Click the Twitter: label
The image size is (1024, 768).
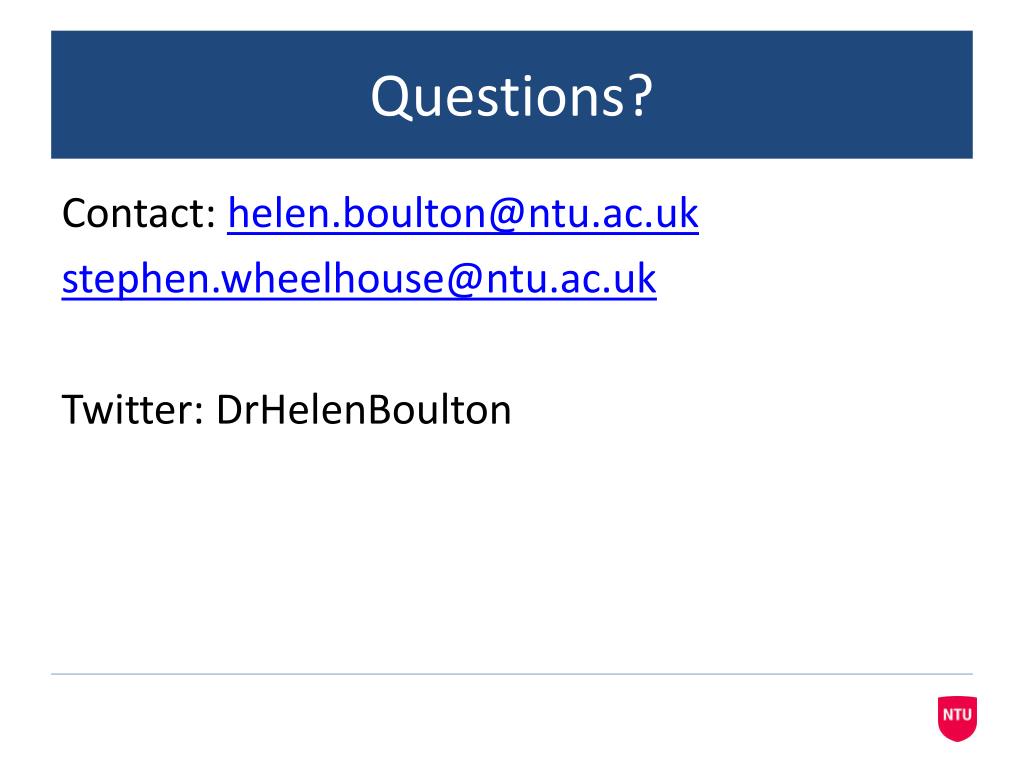click(133, 410)
